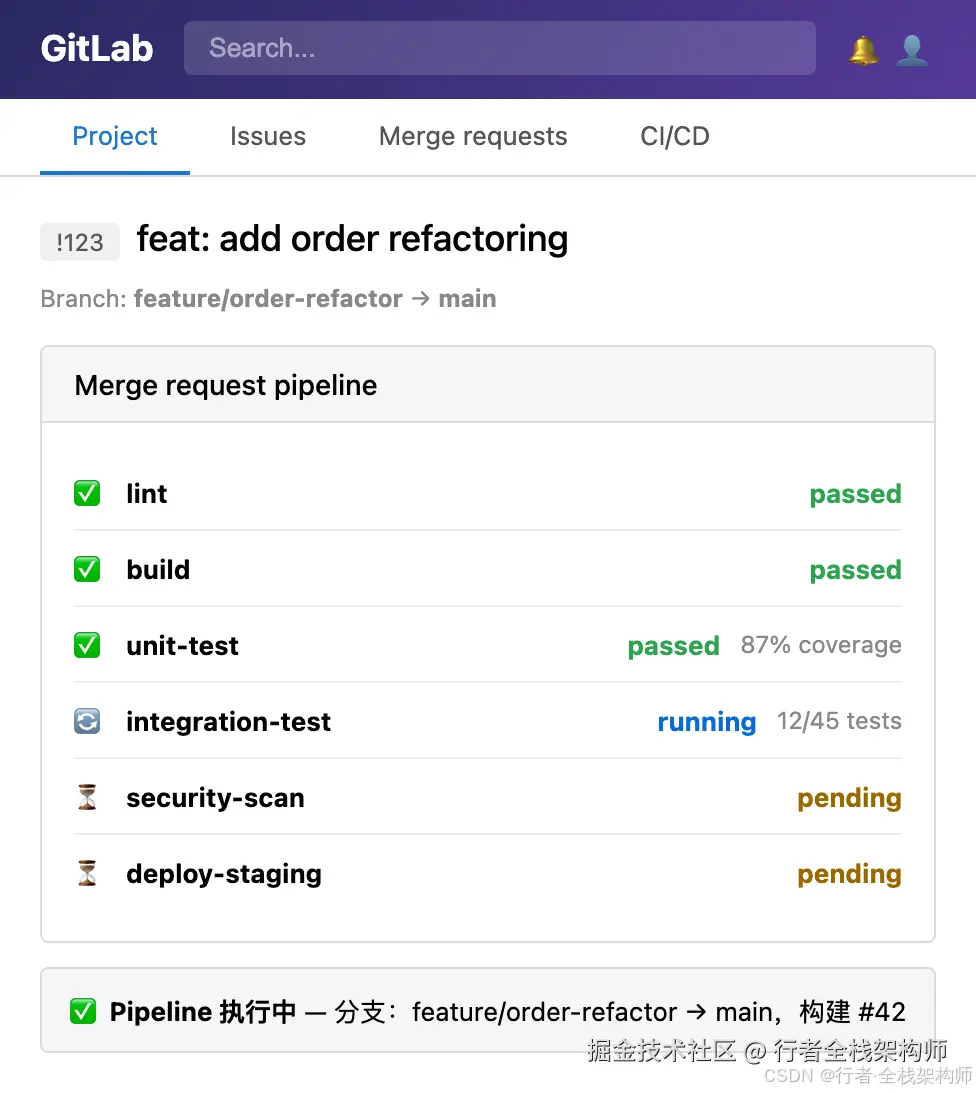Viewport: 976px width, 1093px height.
Task: Click the title feat: add order refactoring
Action: (x=352, y=239)
